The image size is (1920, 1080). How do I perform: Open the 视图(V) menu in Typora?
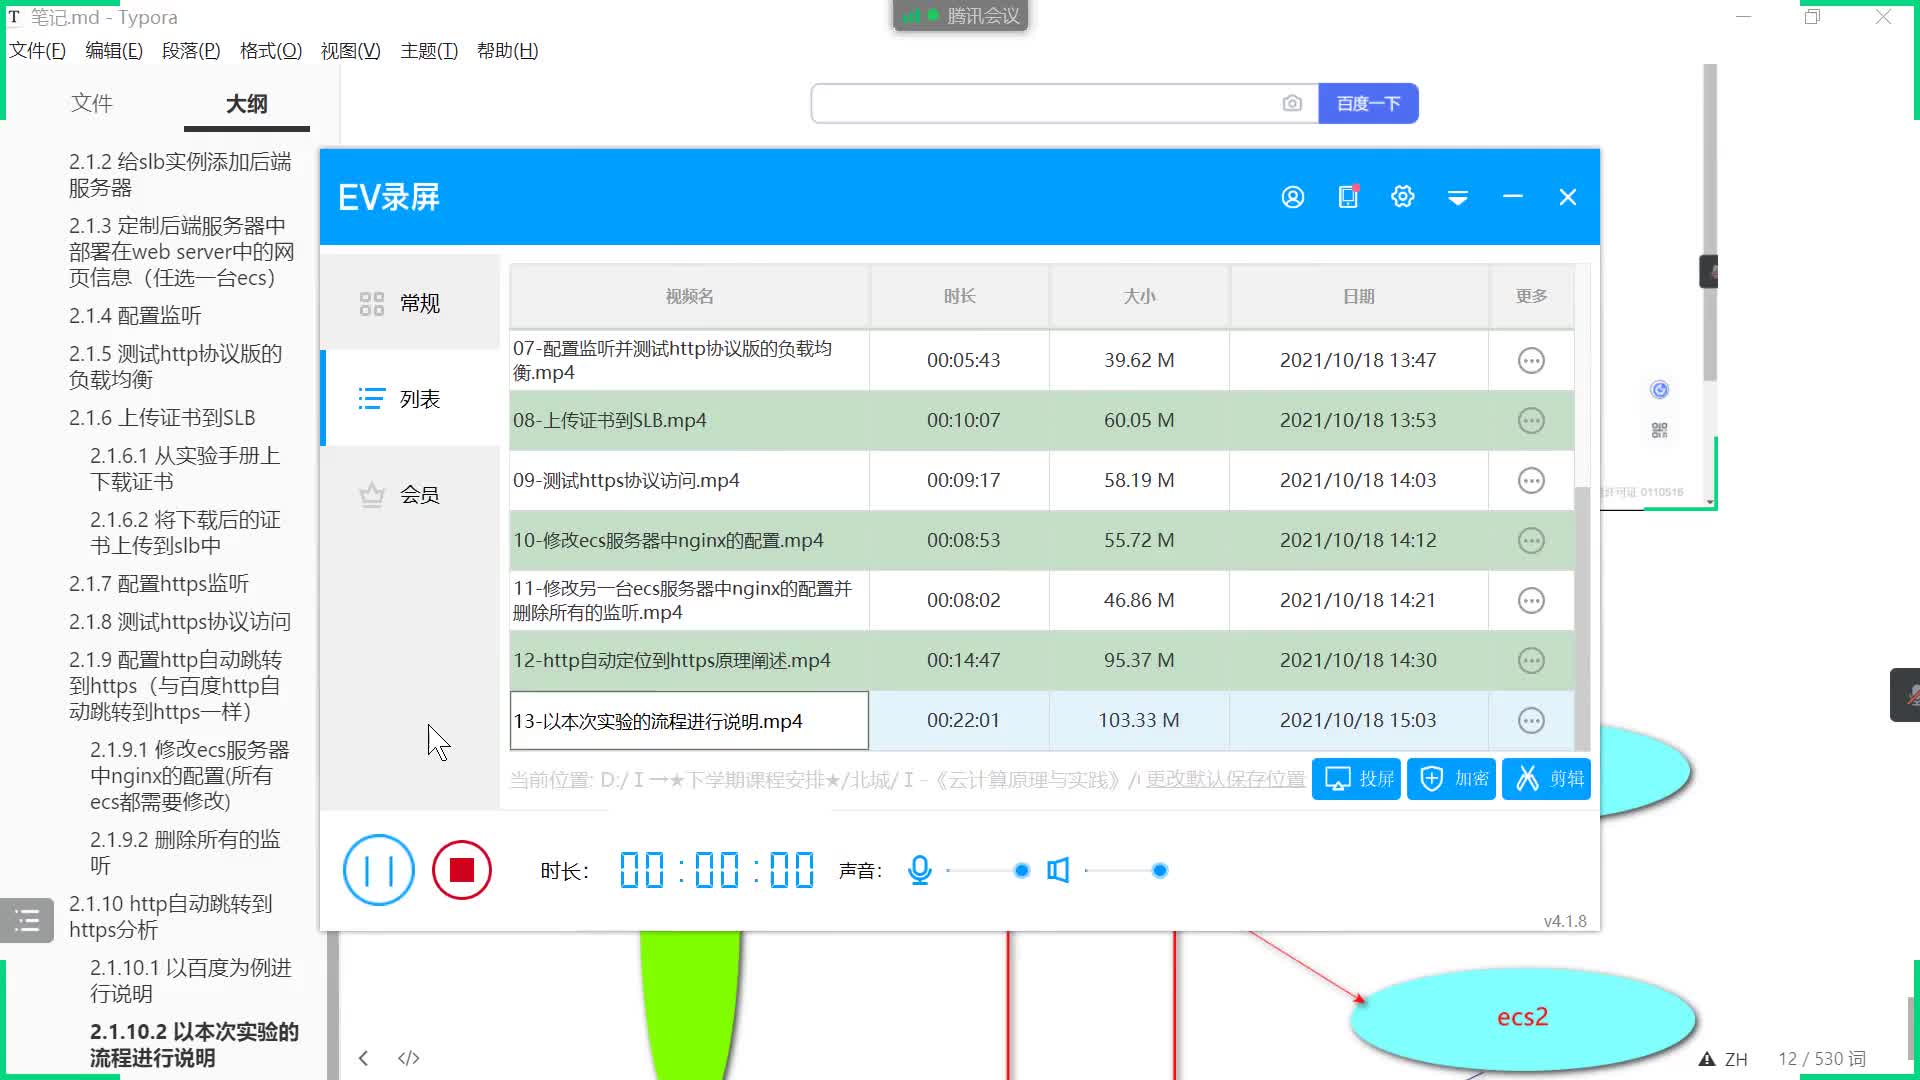click(x=350, y=50)
